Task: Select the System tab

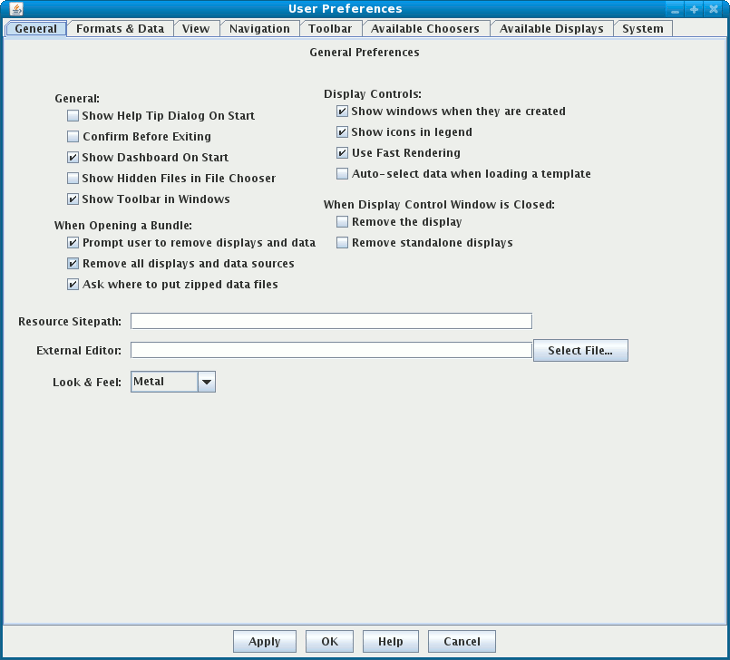Action: click(642, 29)
